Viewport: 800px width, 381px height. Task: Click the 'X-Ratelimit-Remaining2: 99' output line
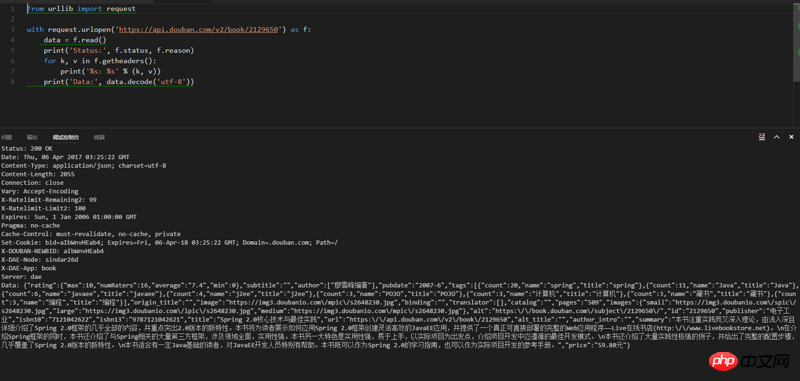pos(48,200)
